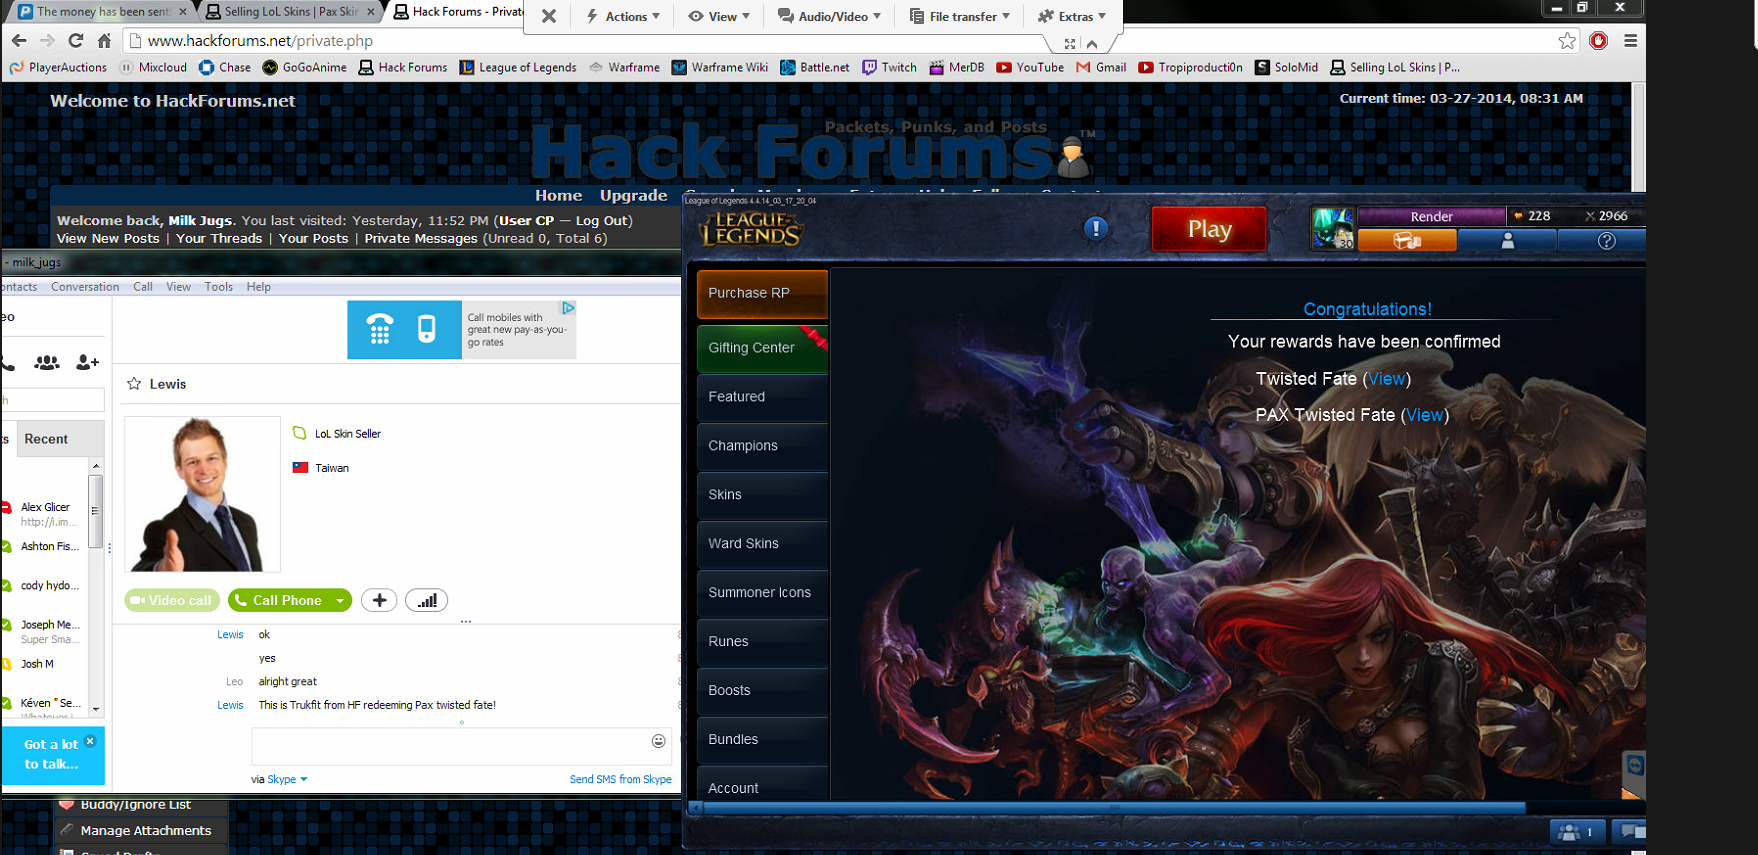Collapse the remote toolbar with the up chevron
The width and height of the screenshot is (1758, 855).
click(x=1092, y=43)
